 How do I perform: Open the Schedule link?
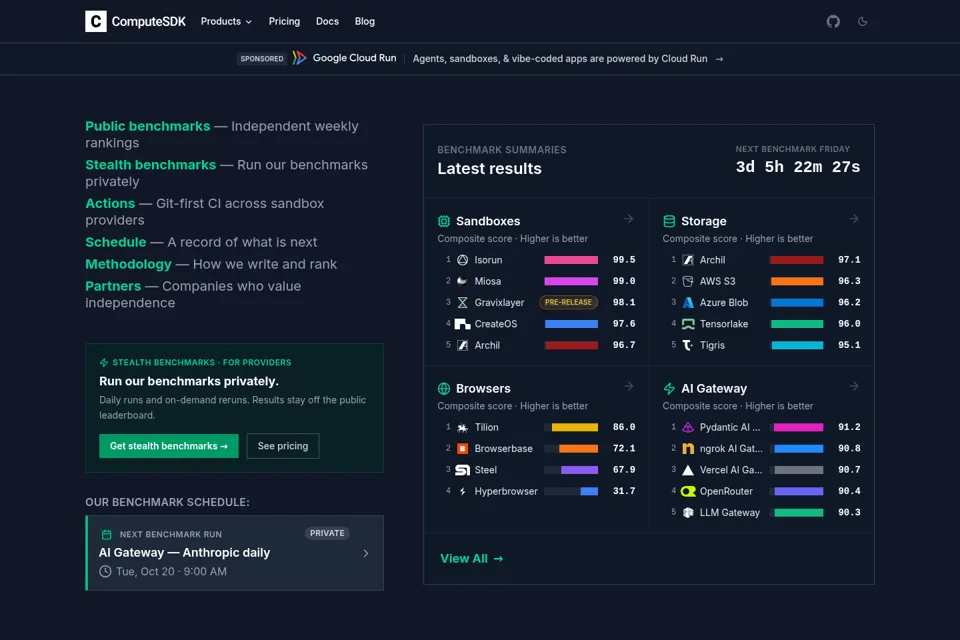(x=116, y=242)
